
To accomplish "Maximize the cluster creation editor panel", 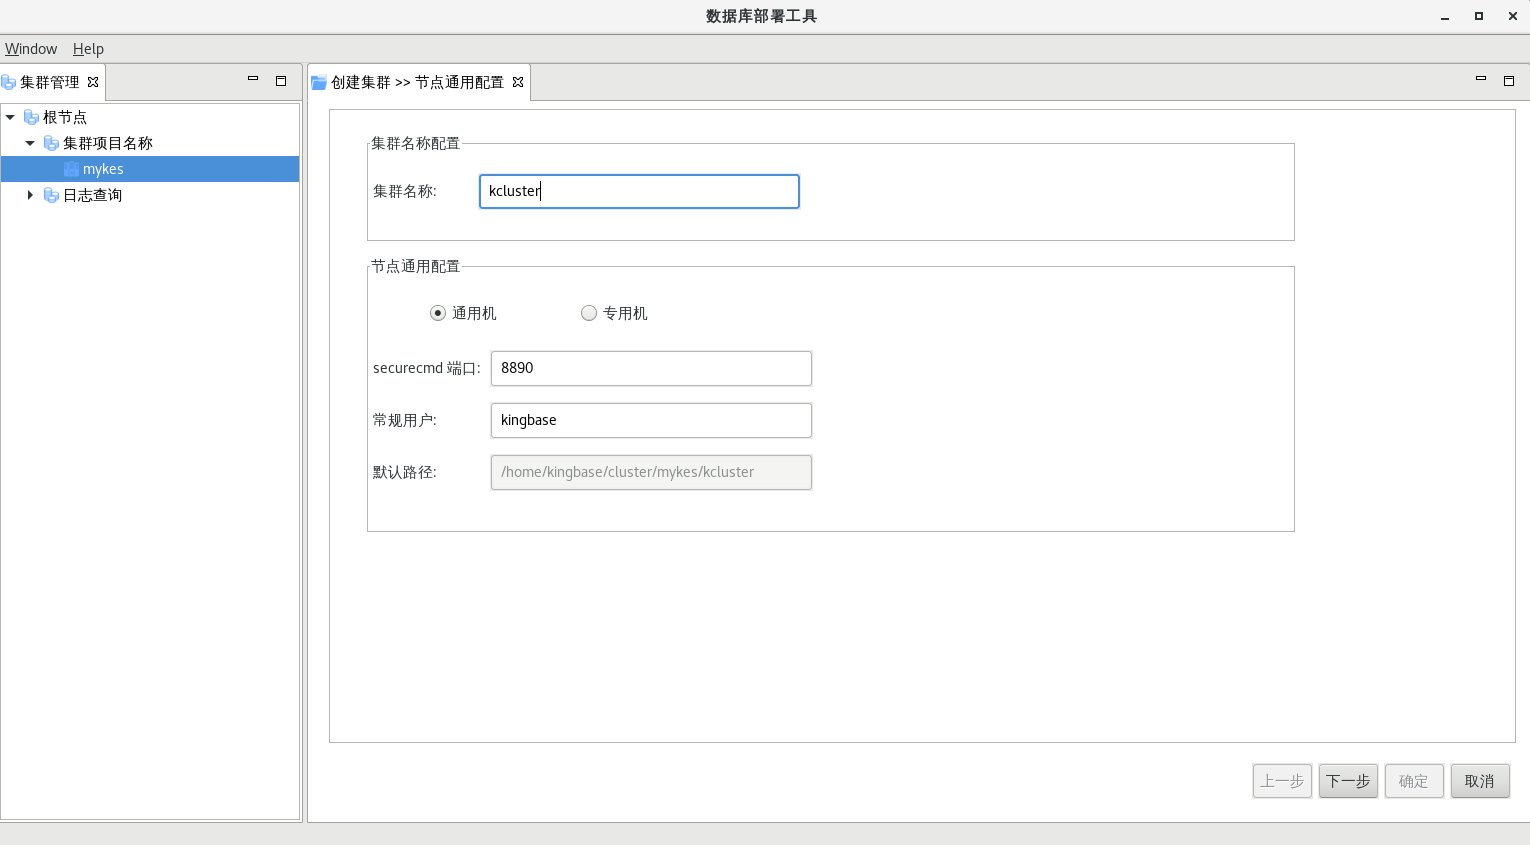I will click(1509, 80).
